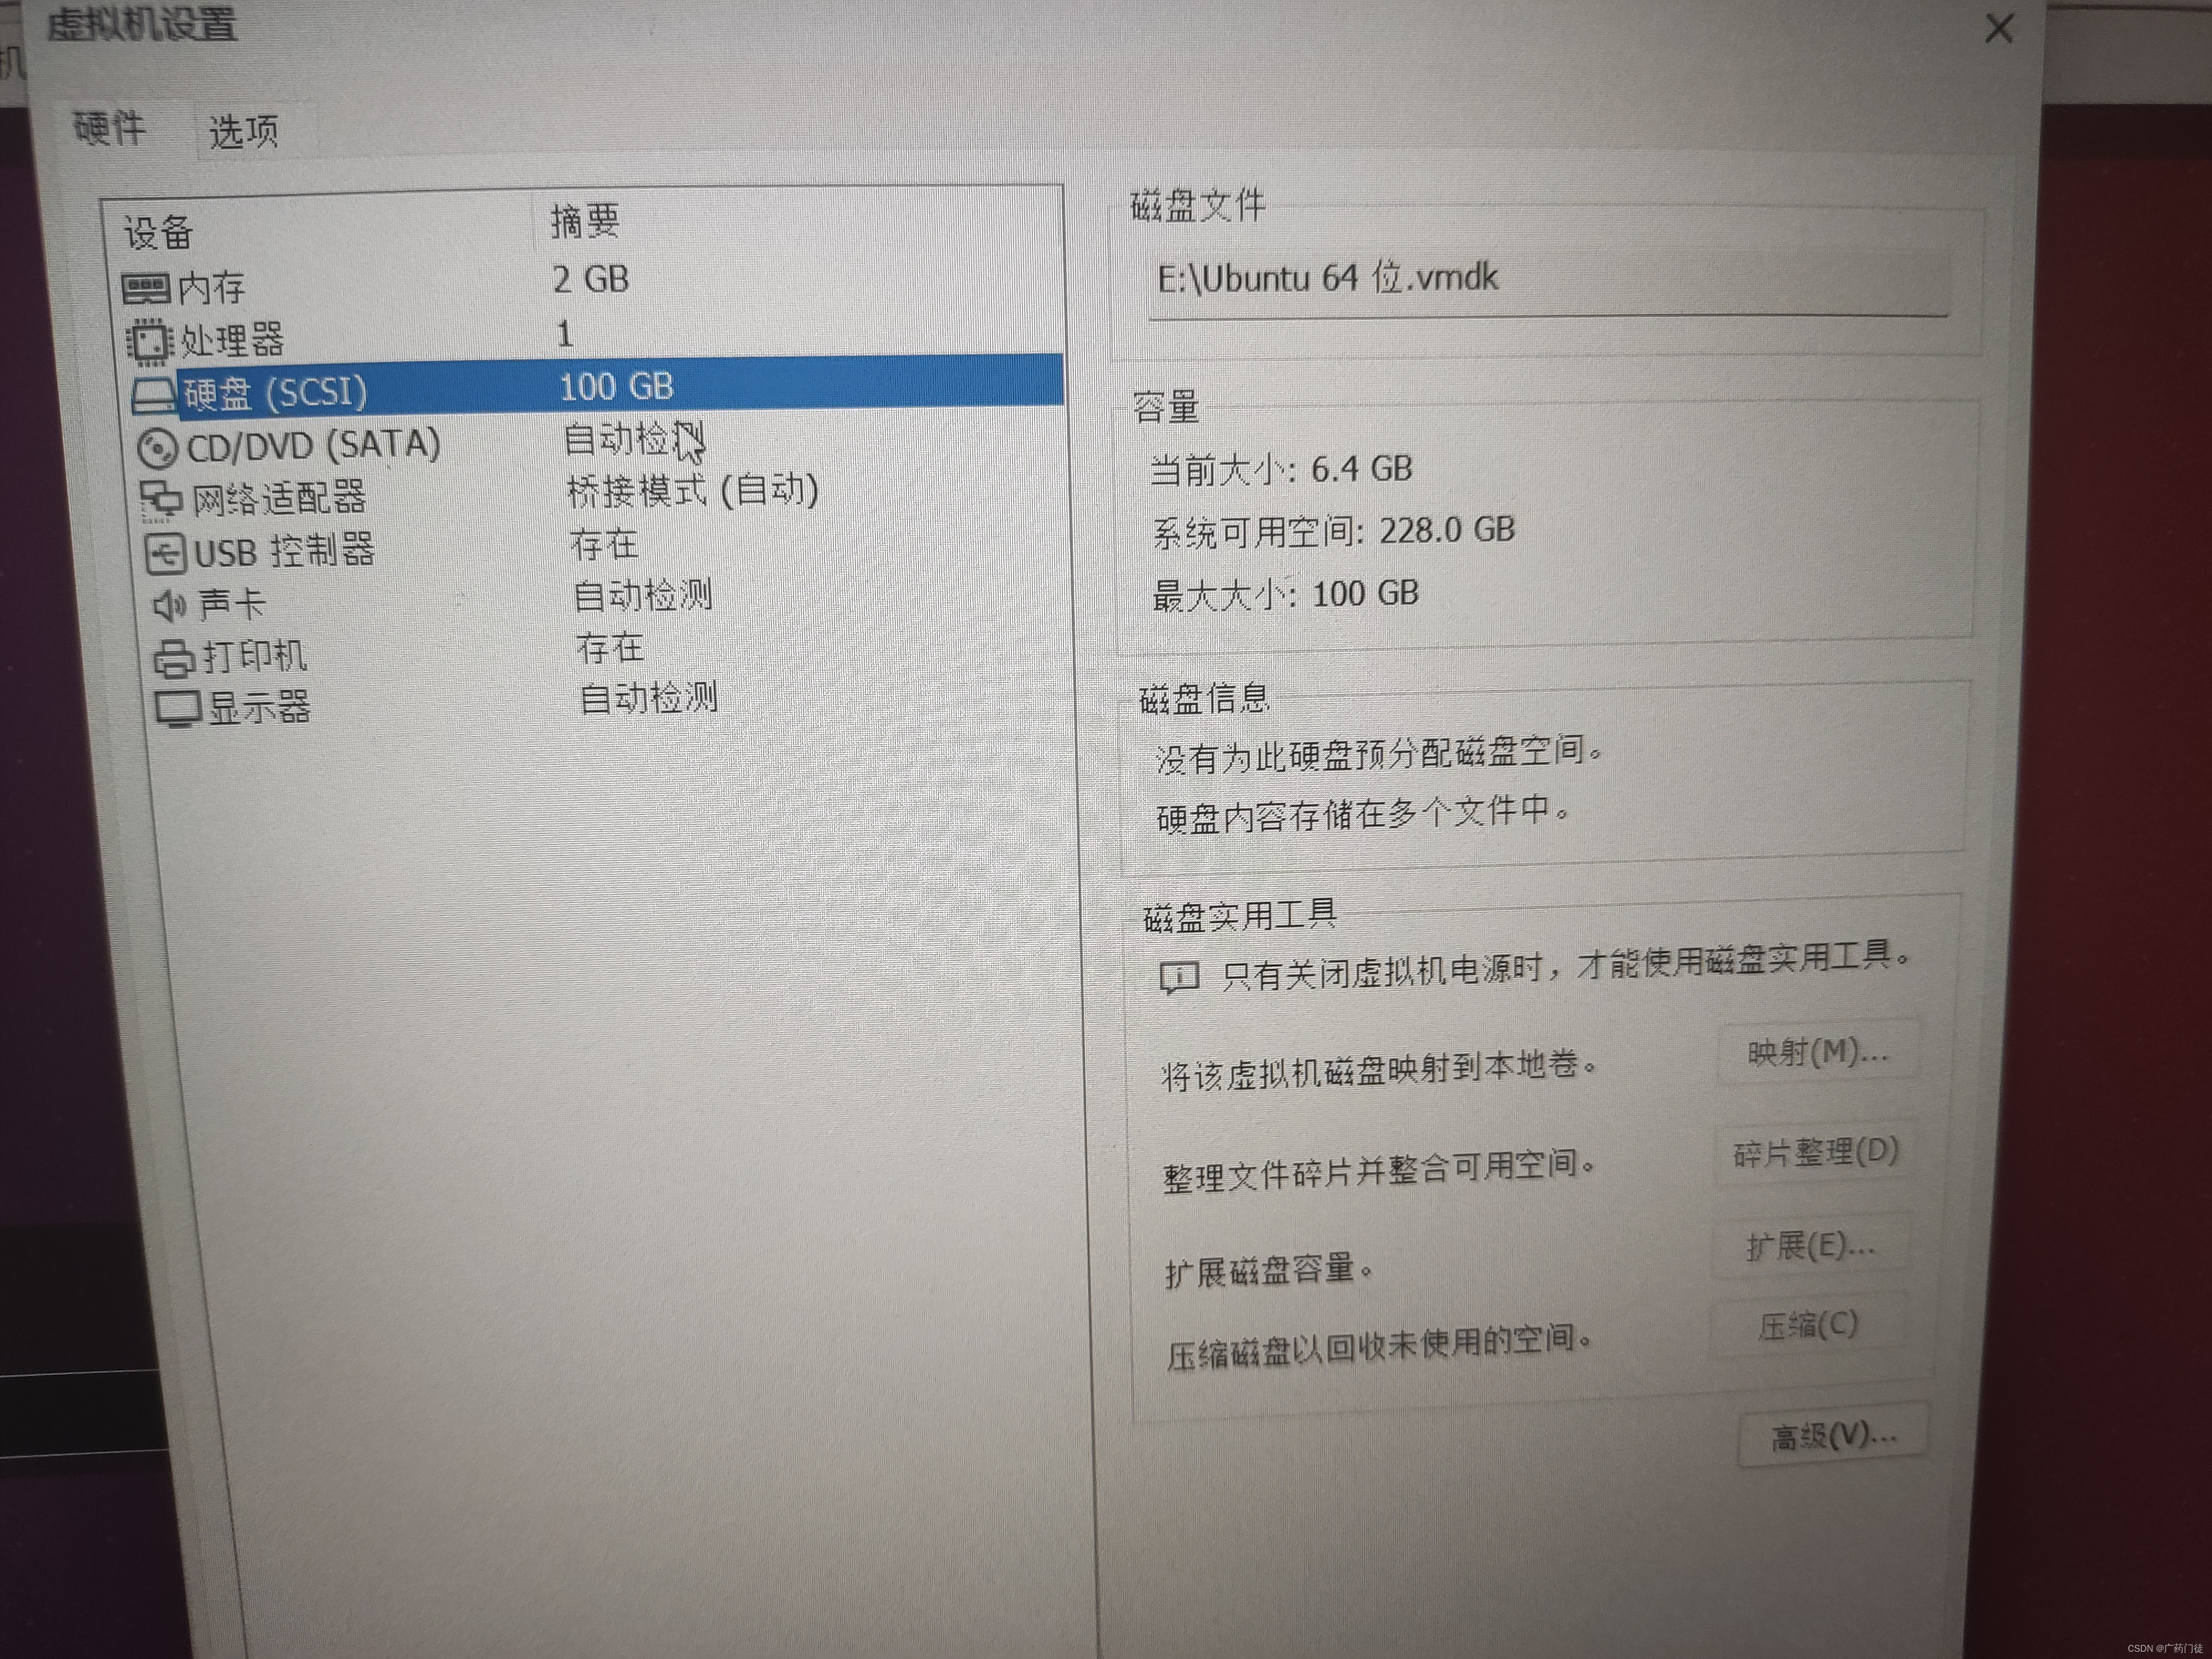The width and height of the screenshot is (2212, 1659).
Task: Switch to the 硬件 (Hardware) tab
Action: point(110,128)
